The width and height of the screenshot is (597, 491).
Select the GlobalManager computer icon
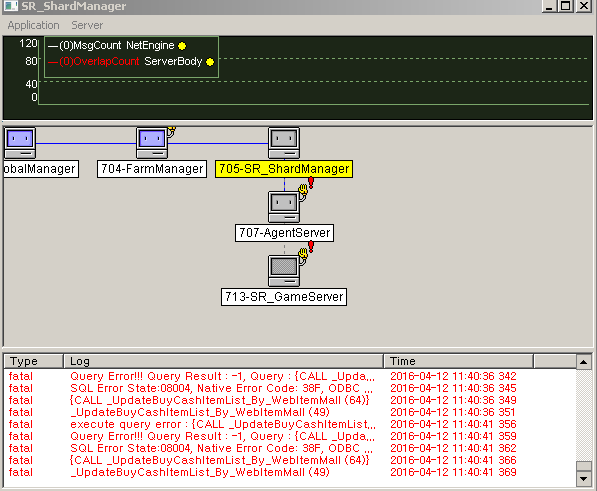tap(20, 143)
